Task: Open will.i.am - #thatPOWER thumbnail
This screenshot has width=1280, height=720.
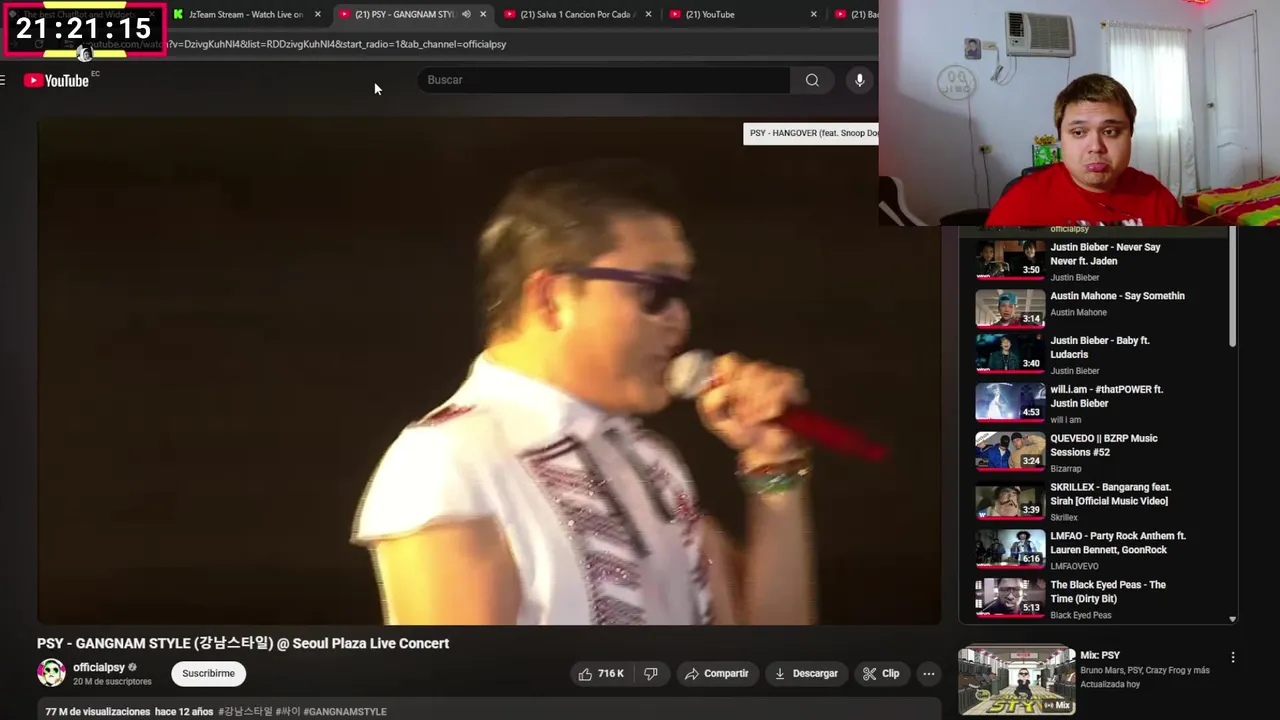Action: click(x=1010, y=402)
